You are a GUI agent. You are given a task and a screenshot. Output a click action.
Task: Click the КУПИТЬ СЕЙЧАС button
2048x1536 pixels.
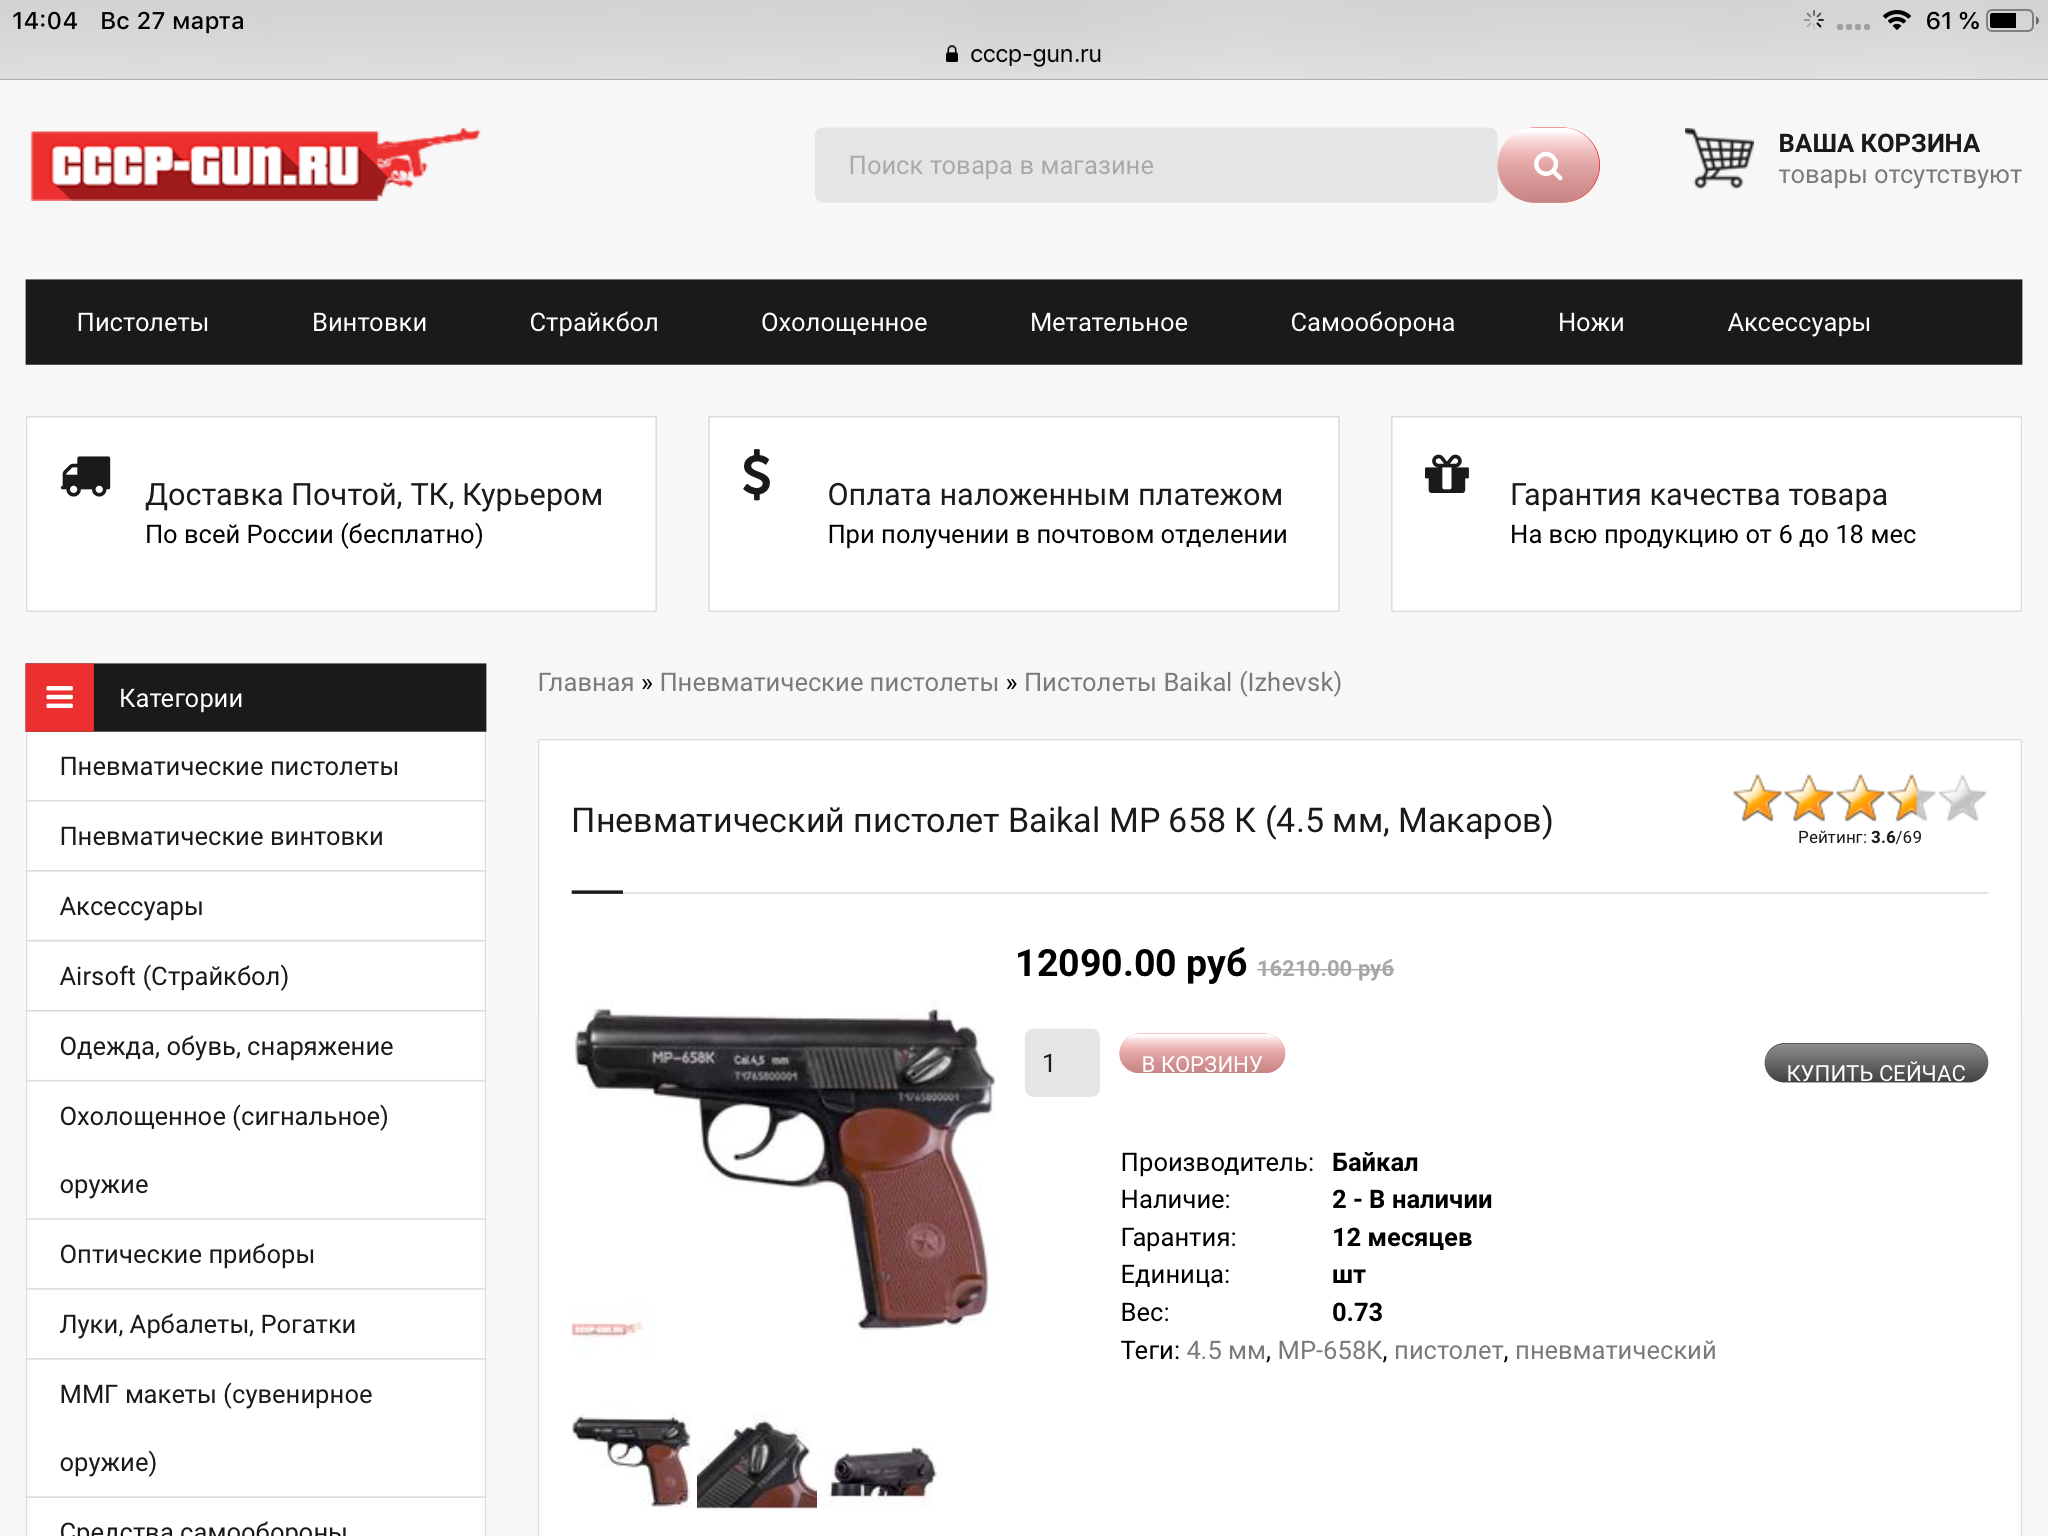pos(1876,1064)
